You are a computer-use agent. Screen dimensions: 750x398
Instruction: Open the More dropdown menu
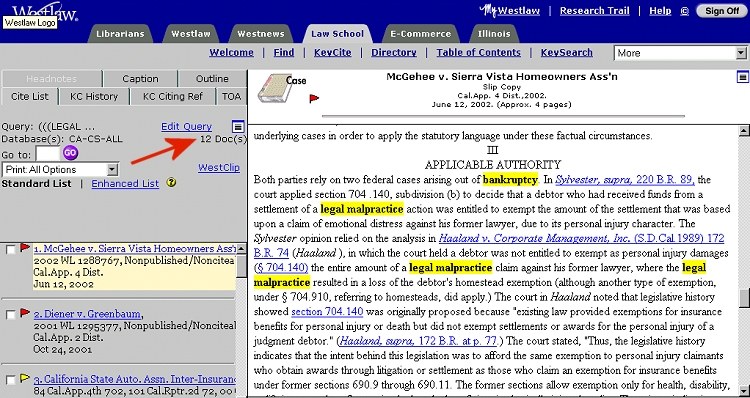(680, 53)
